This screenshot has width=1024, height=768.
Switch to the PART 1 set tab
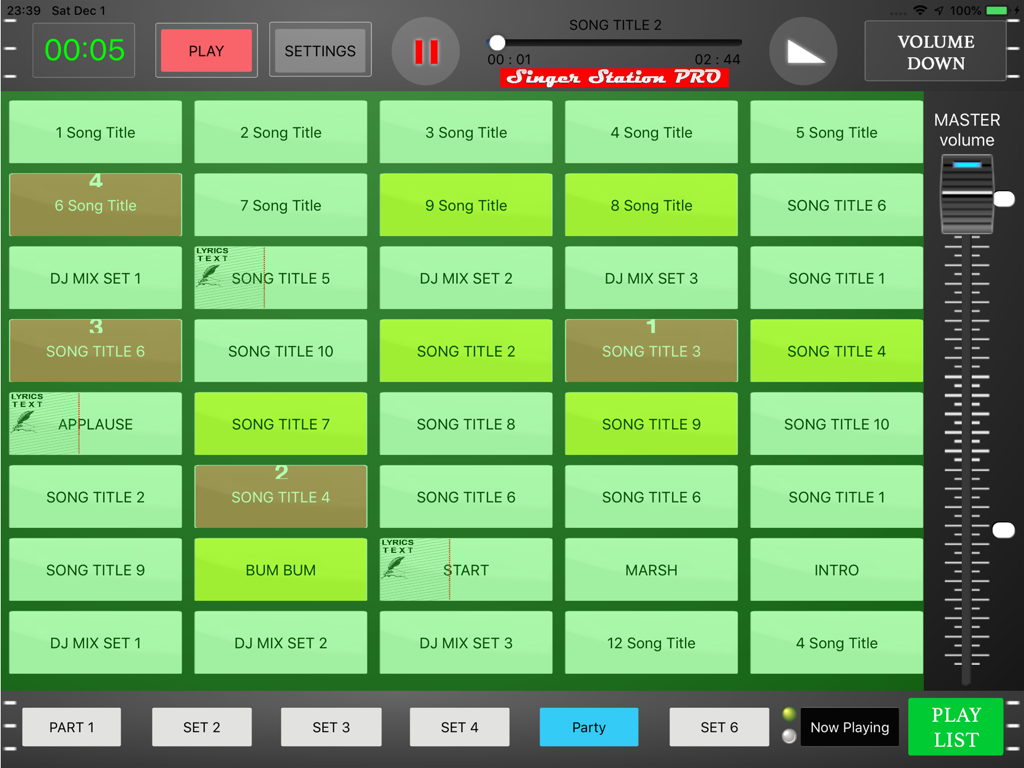click(71, 727)
